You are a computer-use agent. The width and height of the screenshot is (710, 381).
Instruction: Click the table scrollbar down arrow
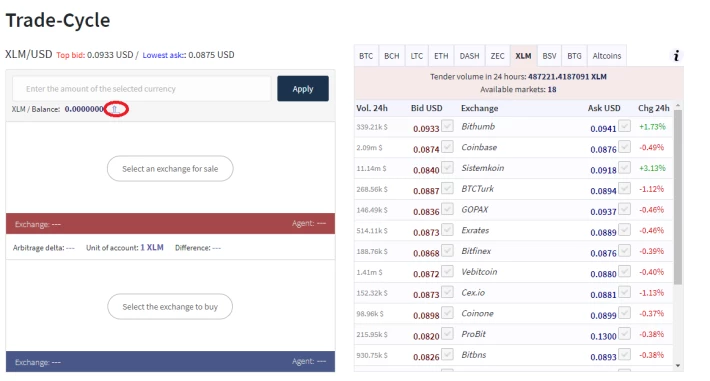678,366
